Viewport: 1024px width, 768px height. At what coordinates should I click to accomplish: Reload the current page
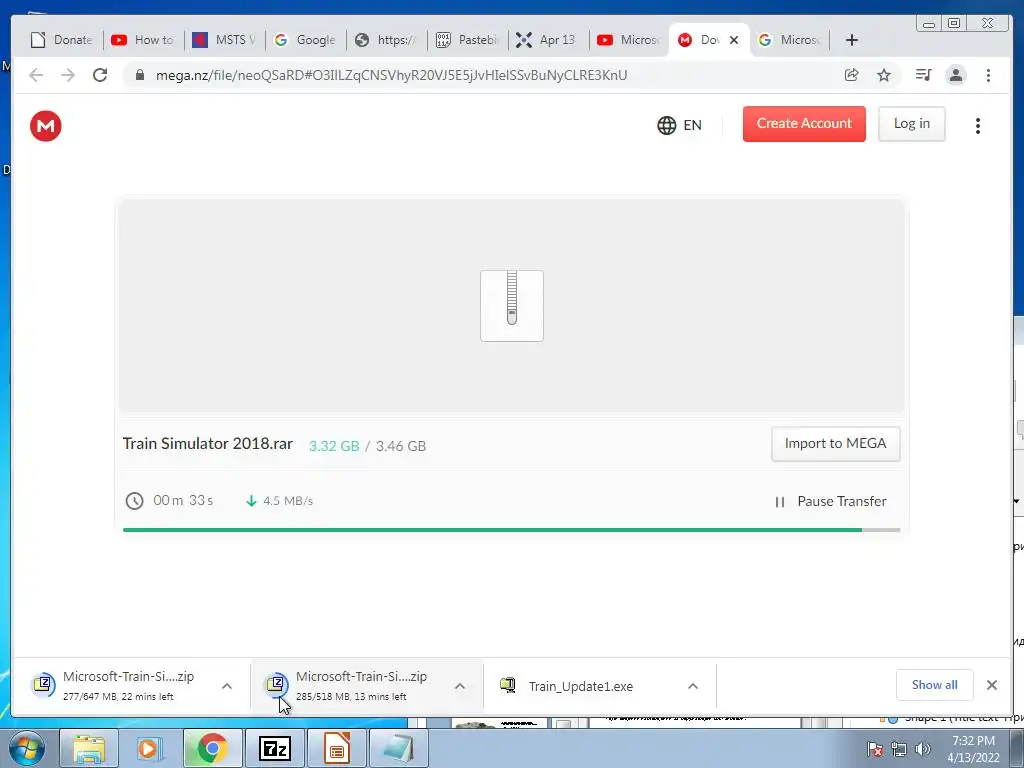pyautogui.click(x=100, y=75)
